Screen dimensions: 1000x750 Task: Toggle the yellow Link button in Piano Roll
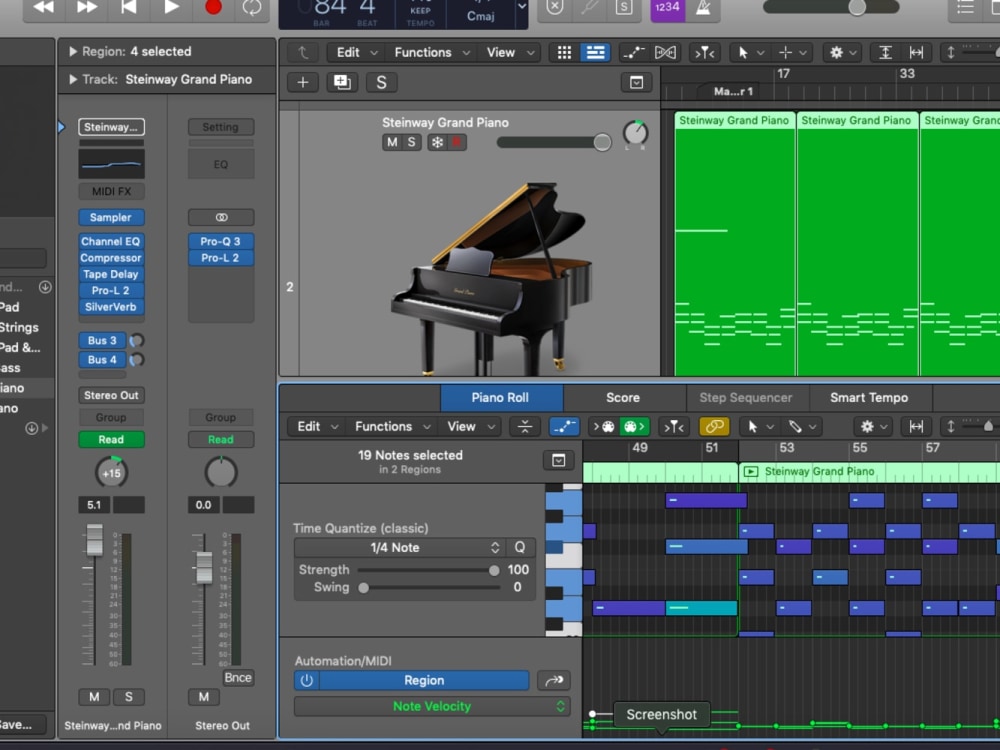(x=714, y=427)
